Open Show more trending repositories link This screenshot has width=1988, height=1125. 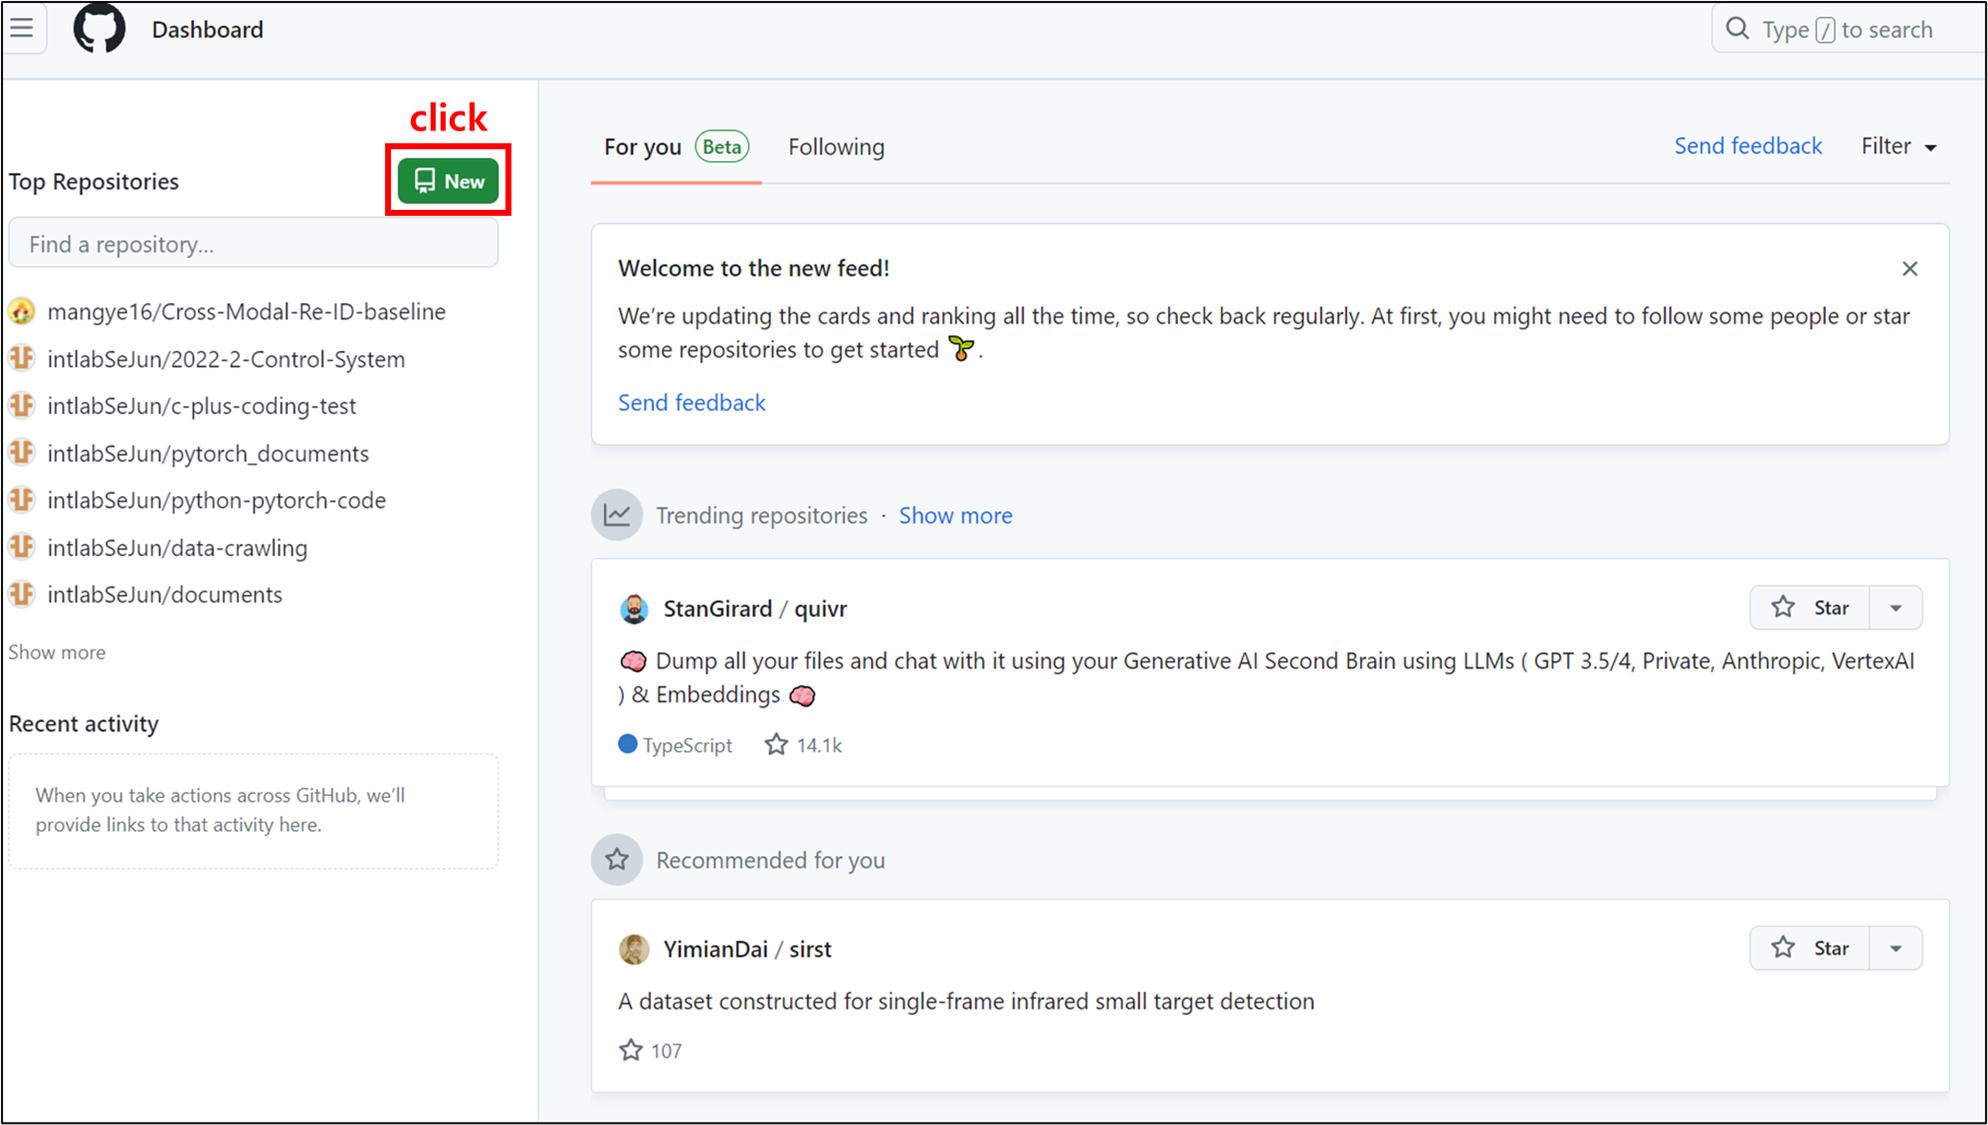[955, 515]
